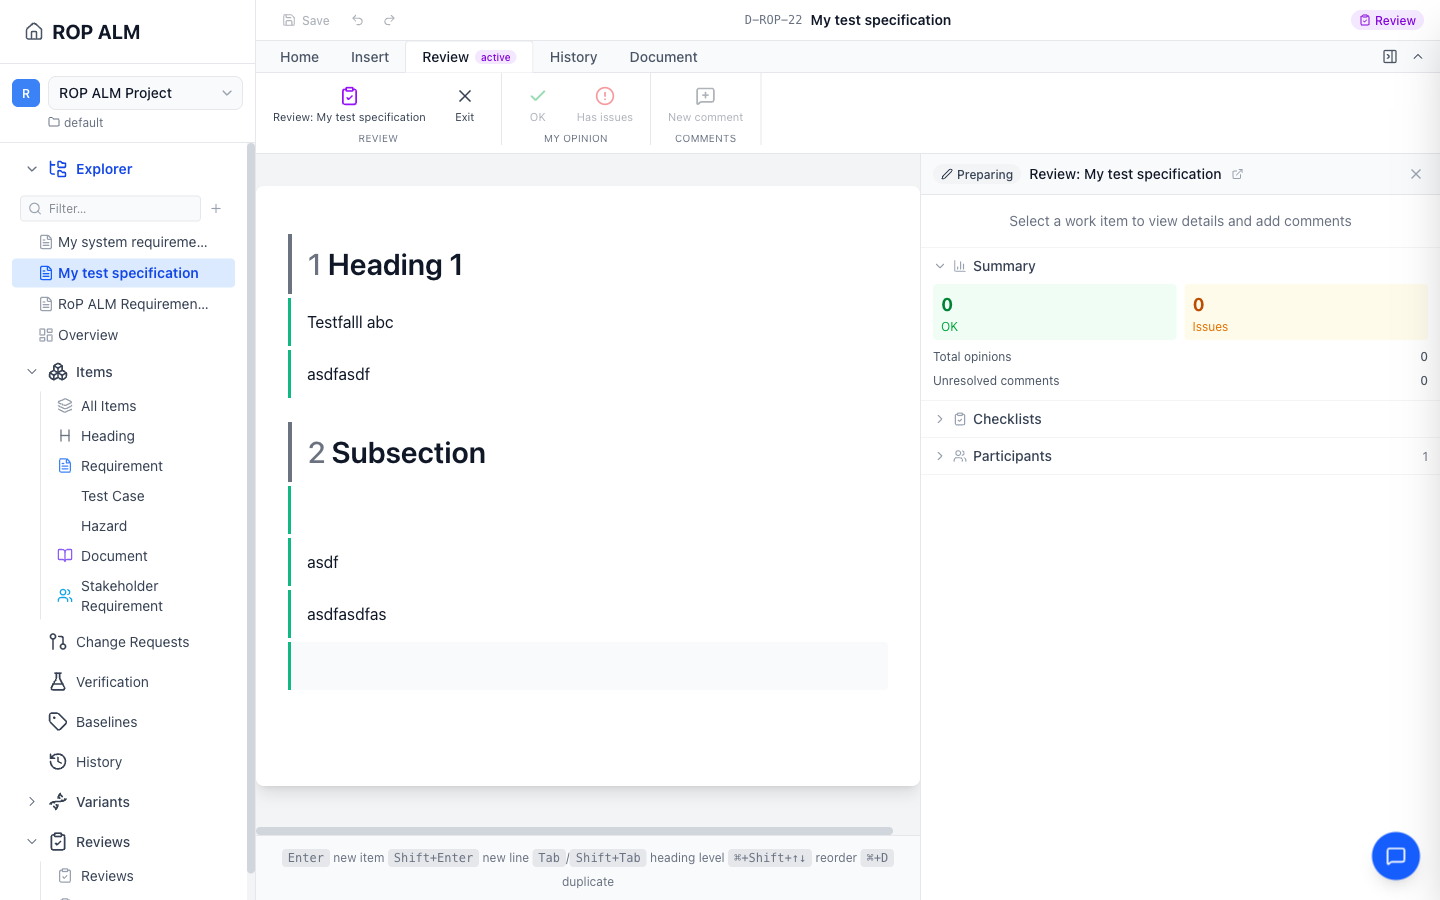
Task: Click the default folder label
Action: [76, 123]
